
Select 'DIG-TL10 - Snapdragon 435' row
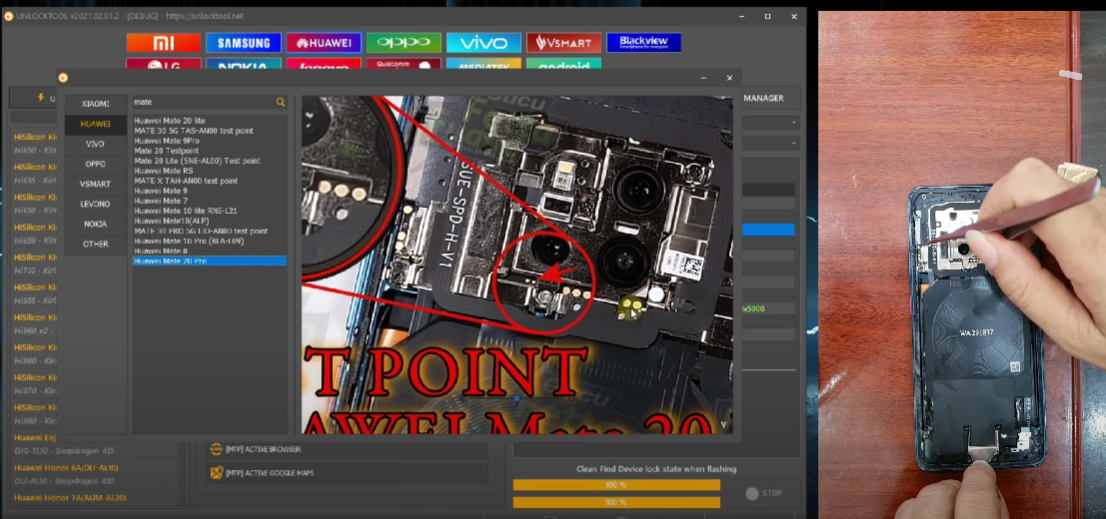64,451
